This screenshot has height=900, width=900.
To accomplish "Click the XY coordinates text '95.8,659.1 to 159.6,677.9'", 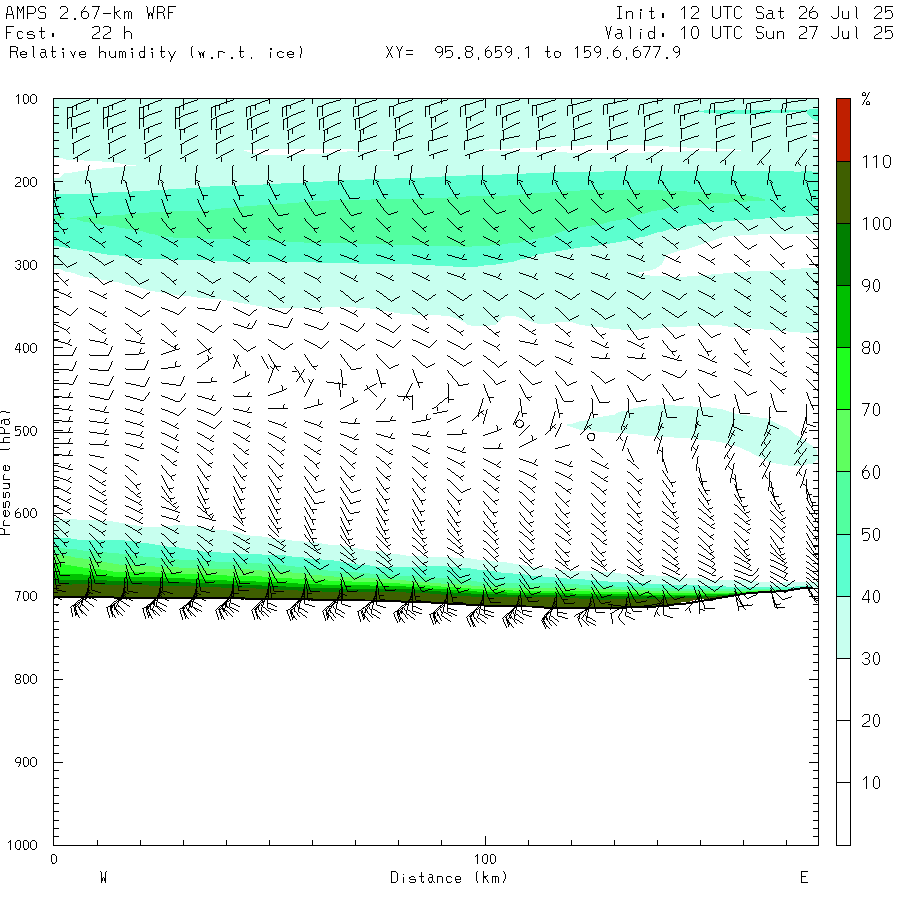I will 557,53.
